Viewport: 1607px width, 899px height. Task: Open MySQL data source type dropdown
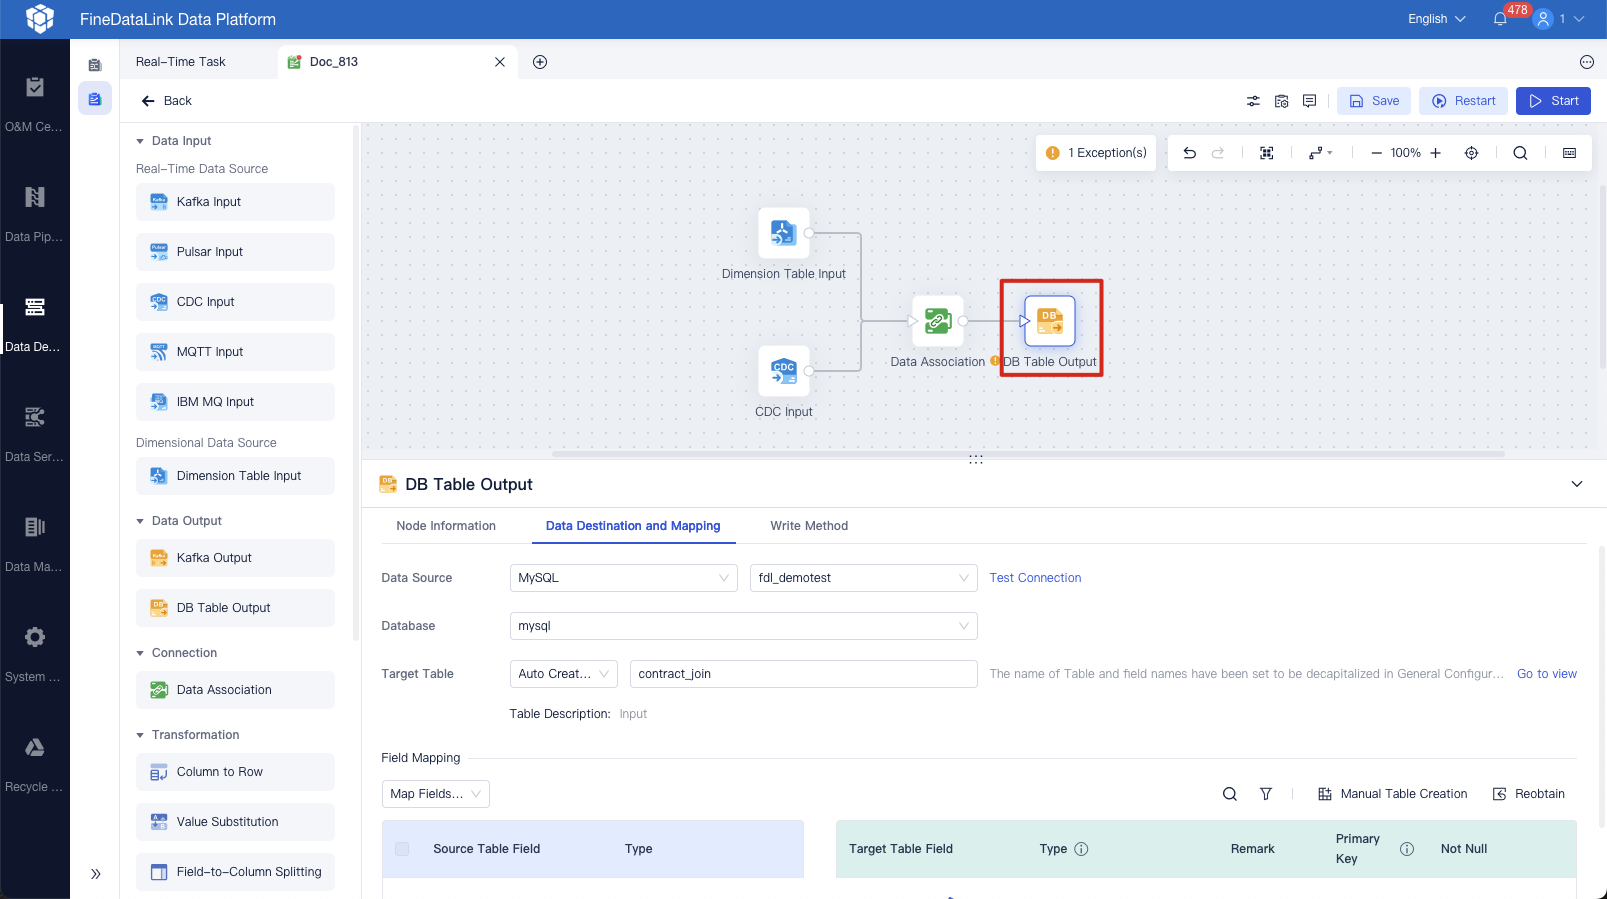[x=624, y=578]
